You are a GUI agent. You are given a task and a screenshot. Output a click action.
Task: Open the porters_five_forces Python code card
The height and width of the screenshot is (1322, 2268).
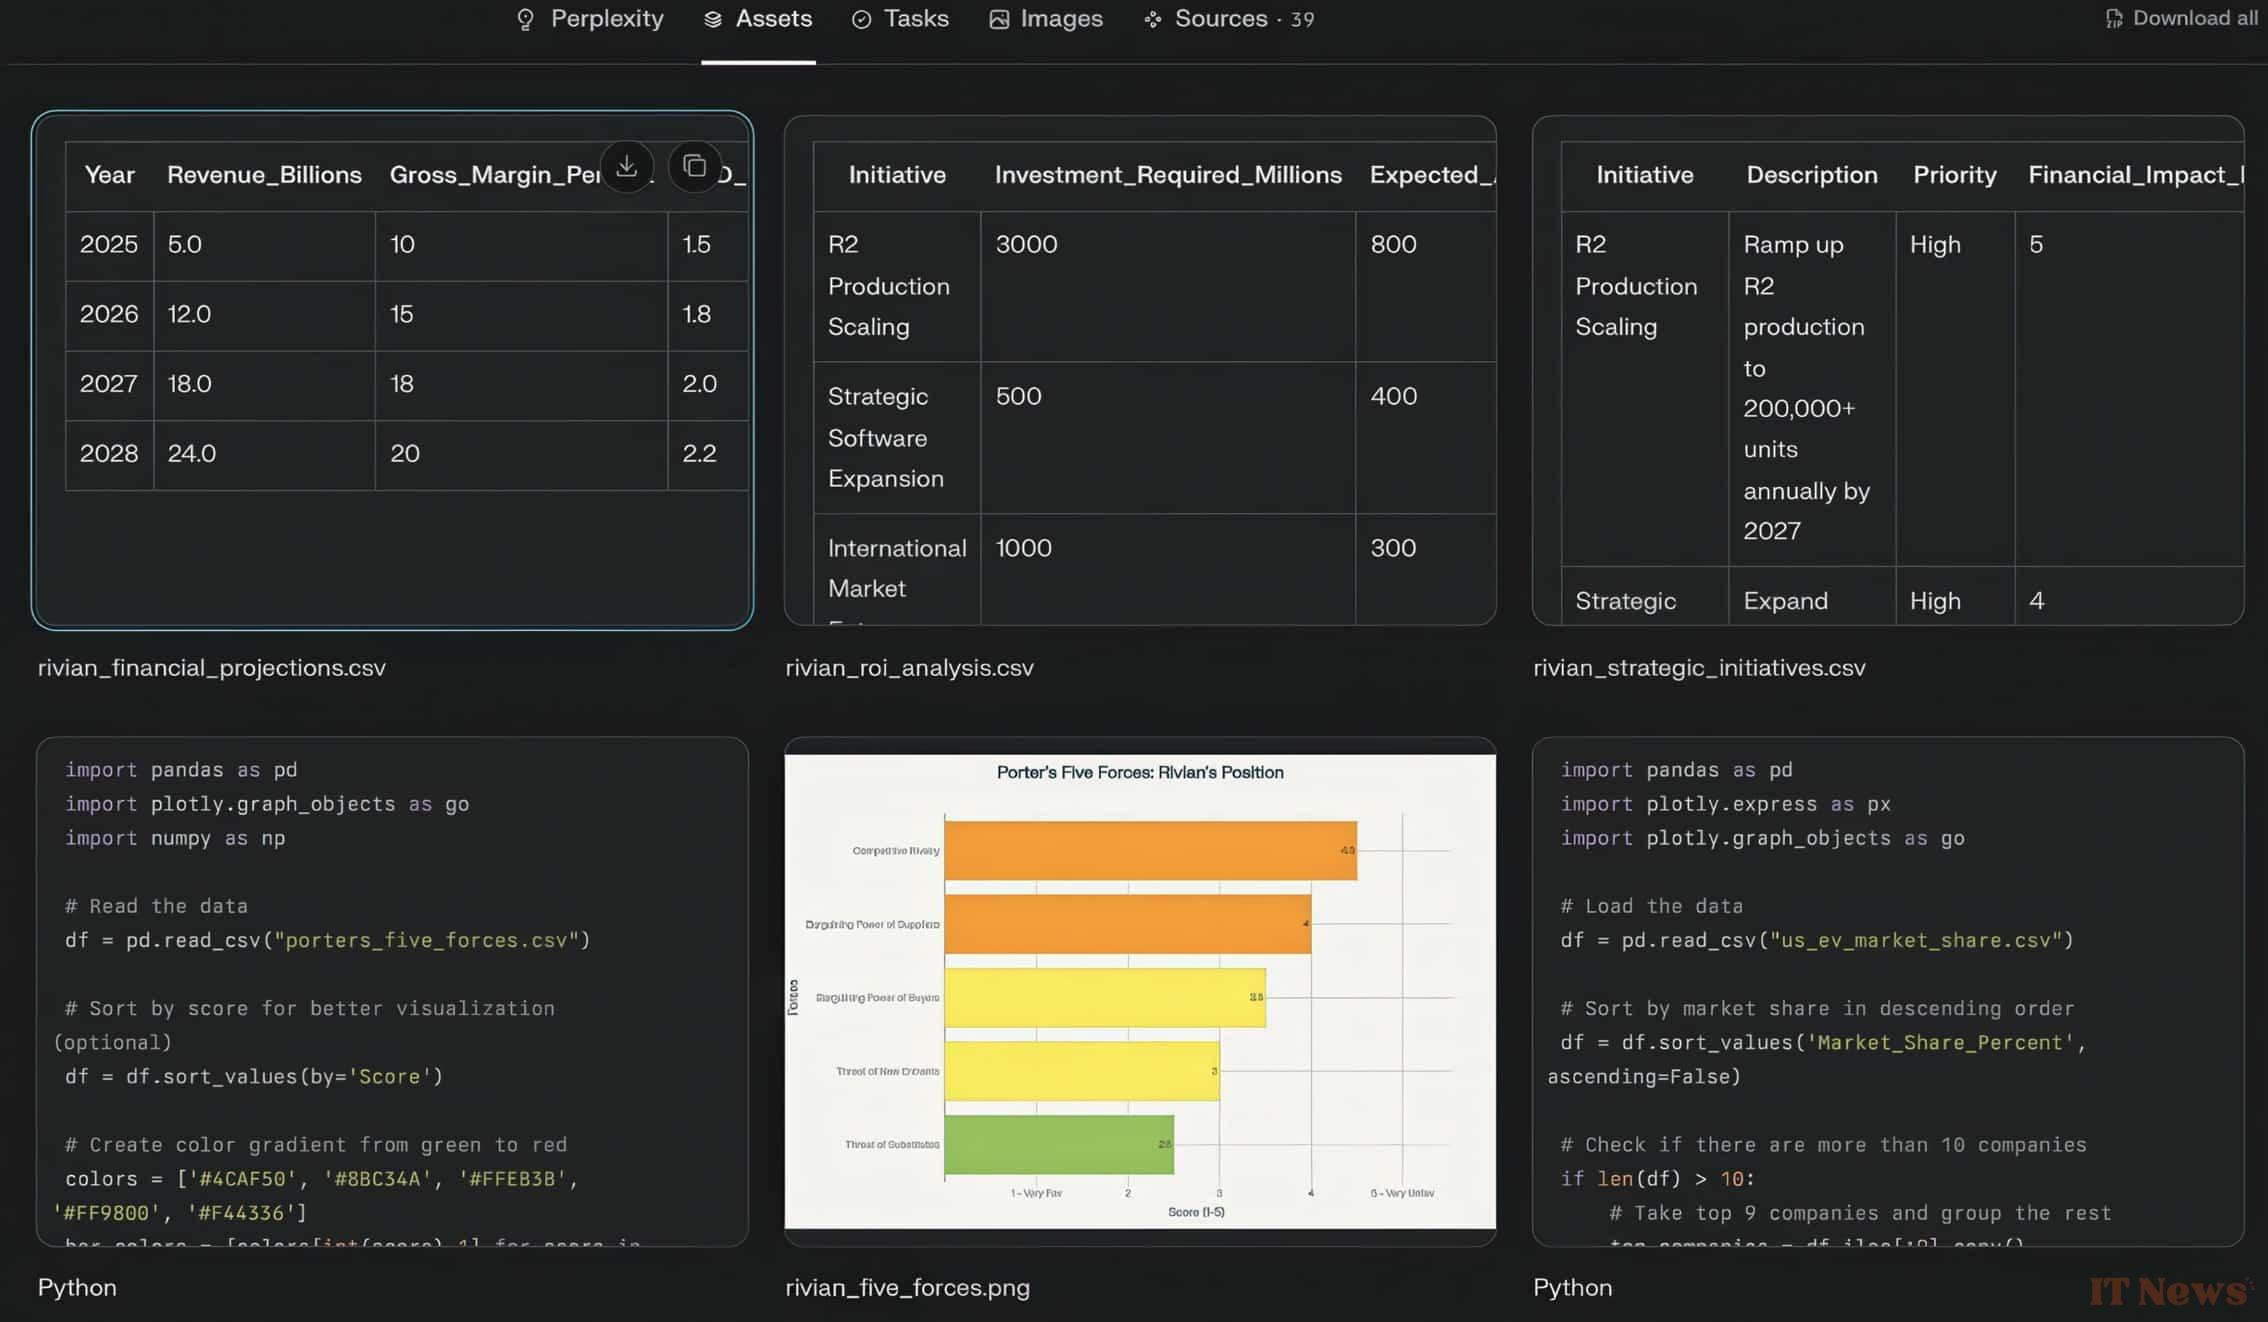coord(392,990)
